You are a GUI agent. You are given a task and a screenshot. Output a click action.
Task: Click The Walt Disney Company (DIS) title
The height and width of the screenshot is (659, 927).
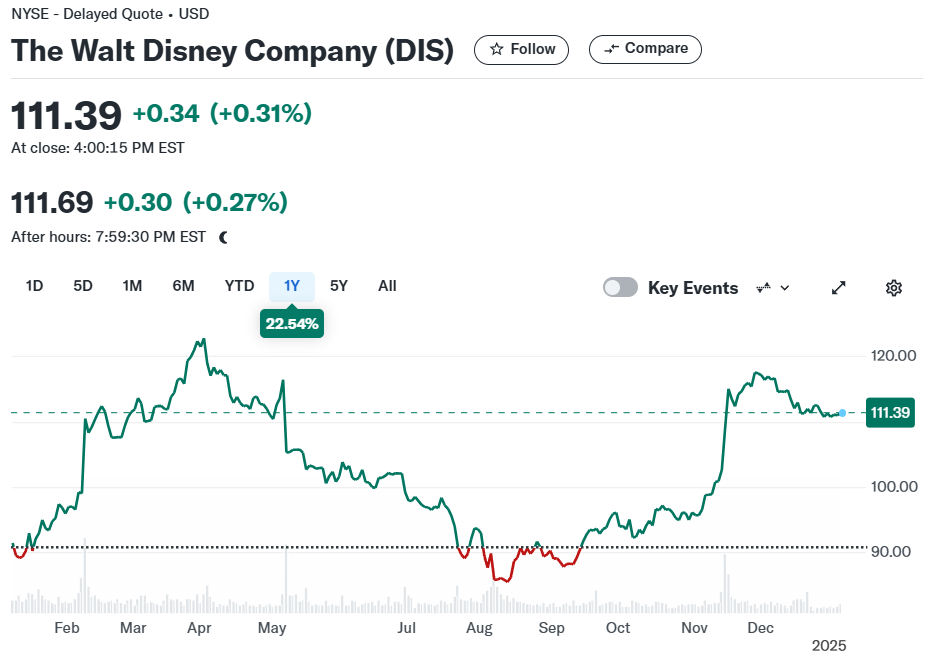click(232, 51)
